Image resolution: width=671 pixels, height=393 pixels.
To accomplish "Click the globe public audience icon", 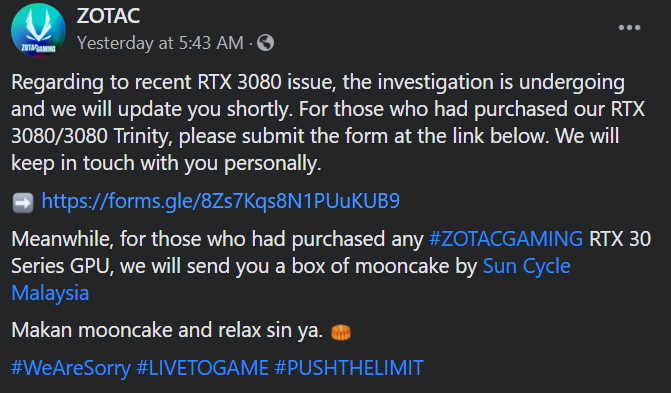I will click(x=265, y=43).
